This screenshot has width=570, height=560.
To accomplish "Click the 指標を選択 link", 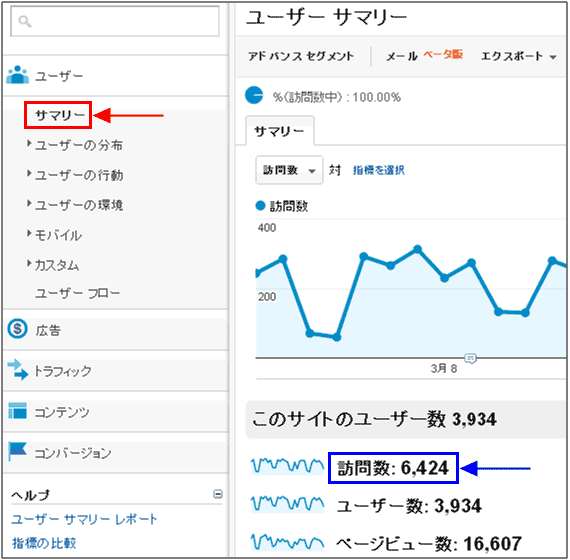I will click(x=378, y=170).
